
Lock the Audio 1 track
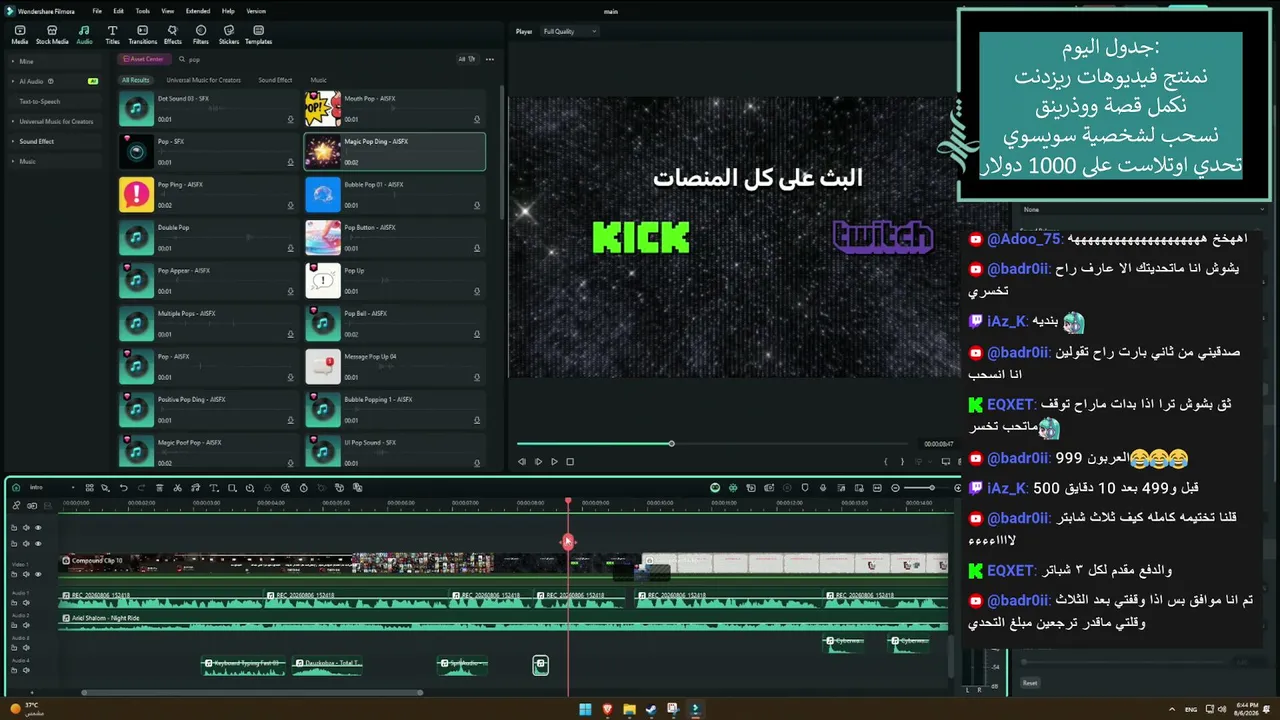(x=14, y=603)
